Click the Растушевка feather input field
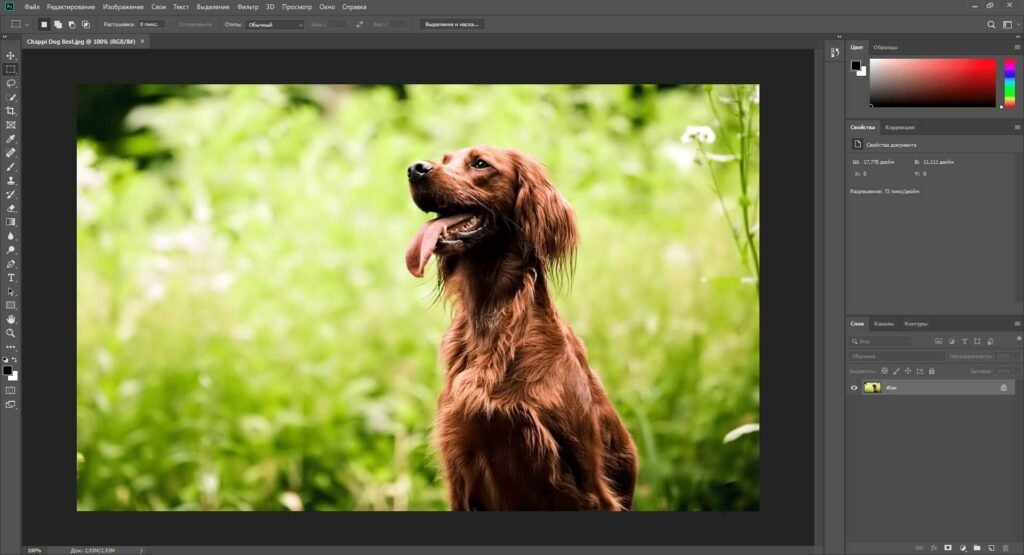 tap(151, 25)
